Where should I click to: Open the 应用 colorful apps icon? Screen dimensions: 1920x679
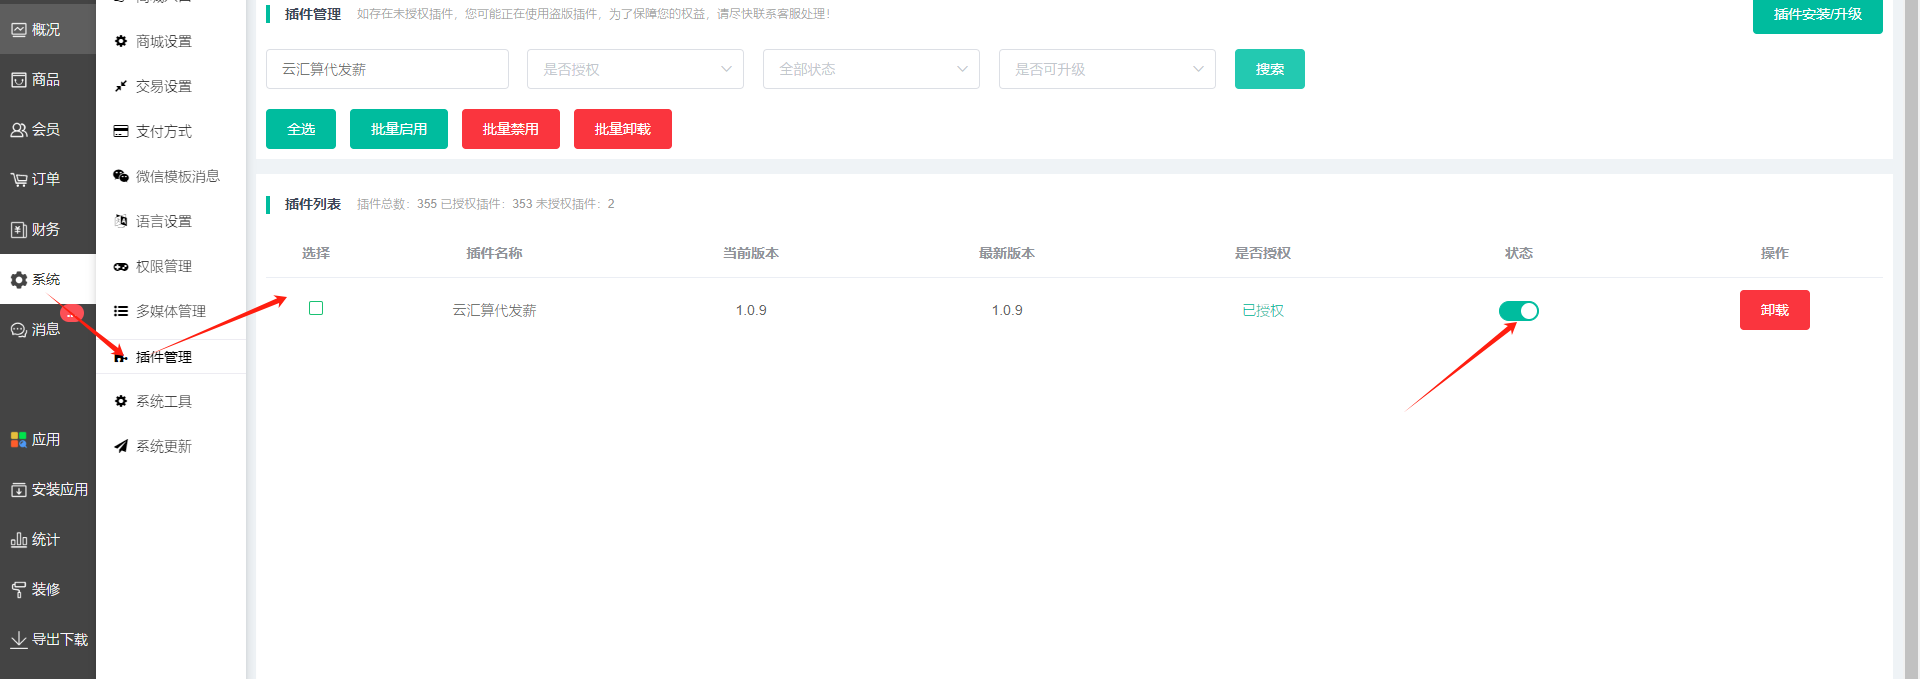tap(18, 440)
